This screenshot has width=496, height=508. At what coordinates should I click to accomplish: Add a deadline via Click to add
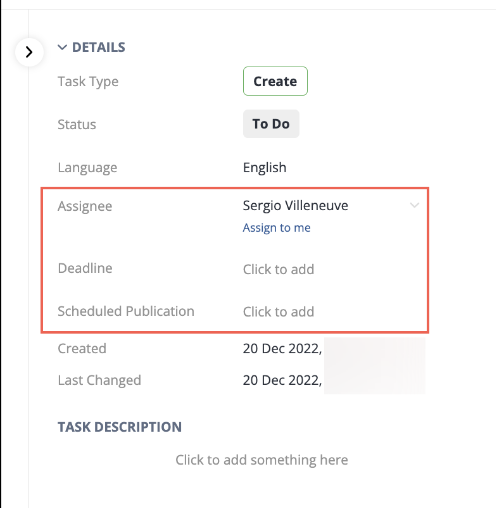coord(279,269)
